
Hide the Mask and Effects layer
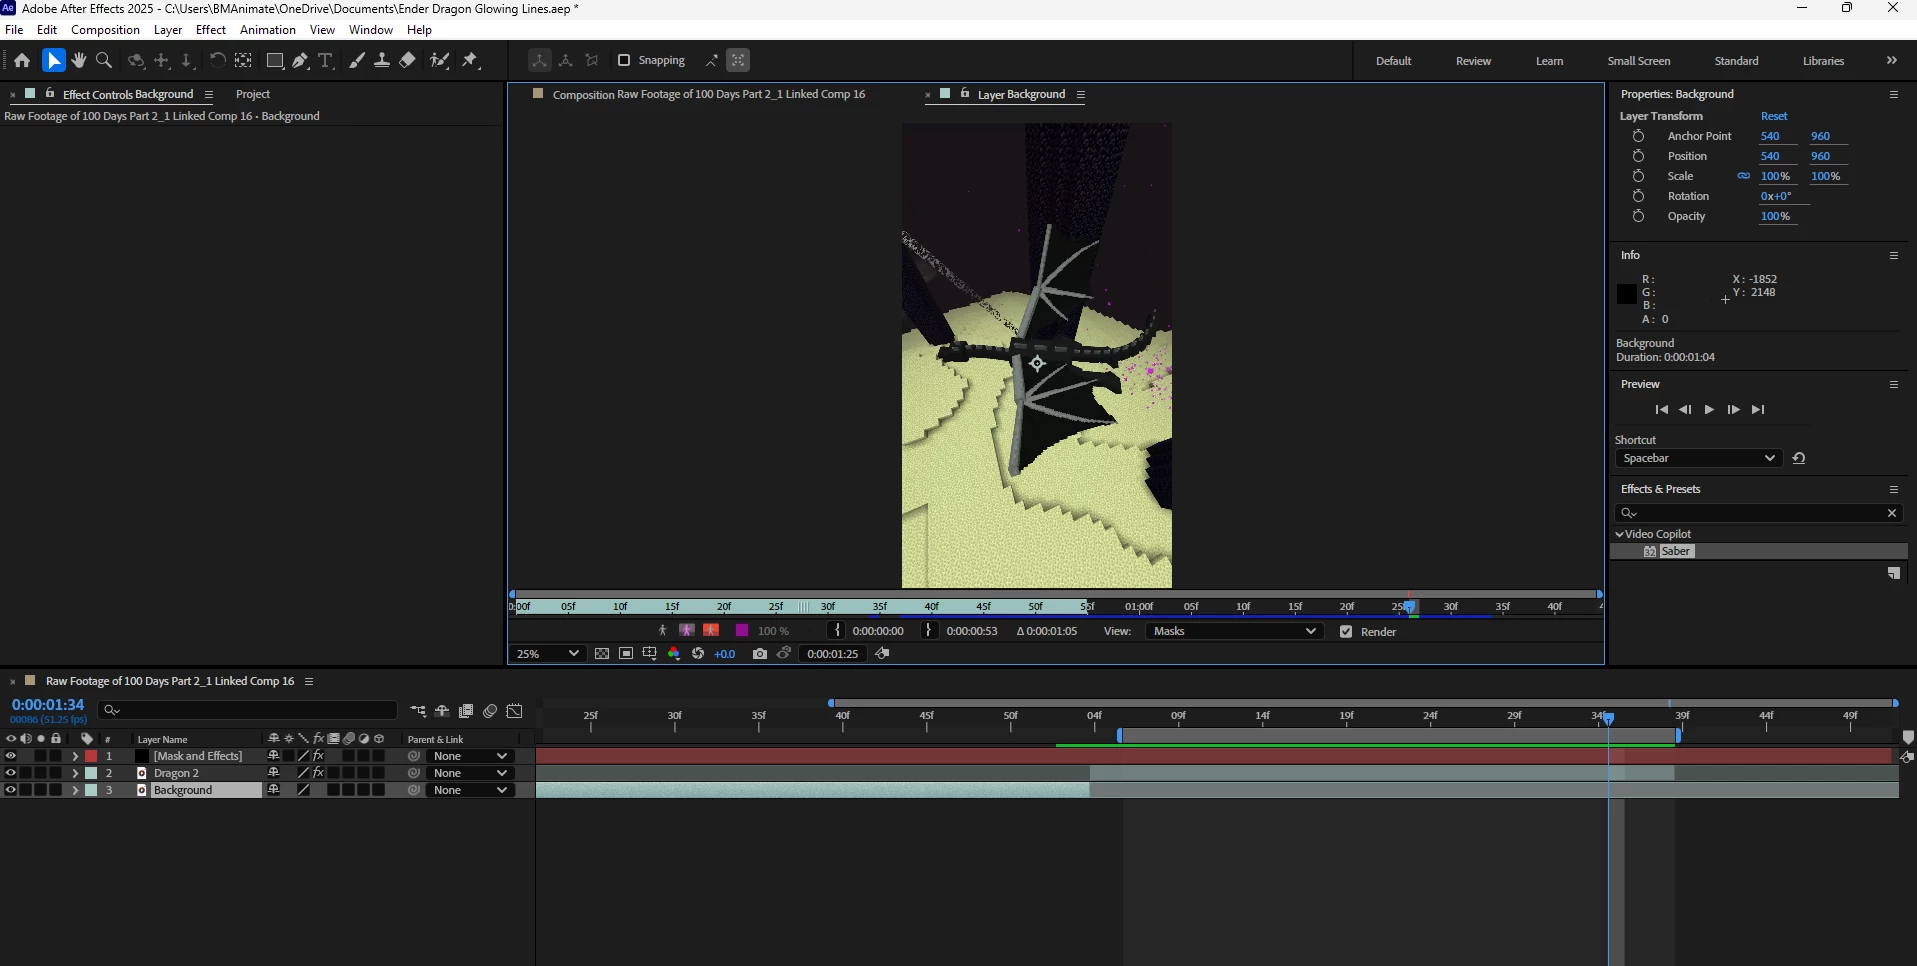click(11, 756)
